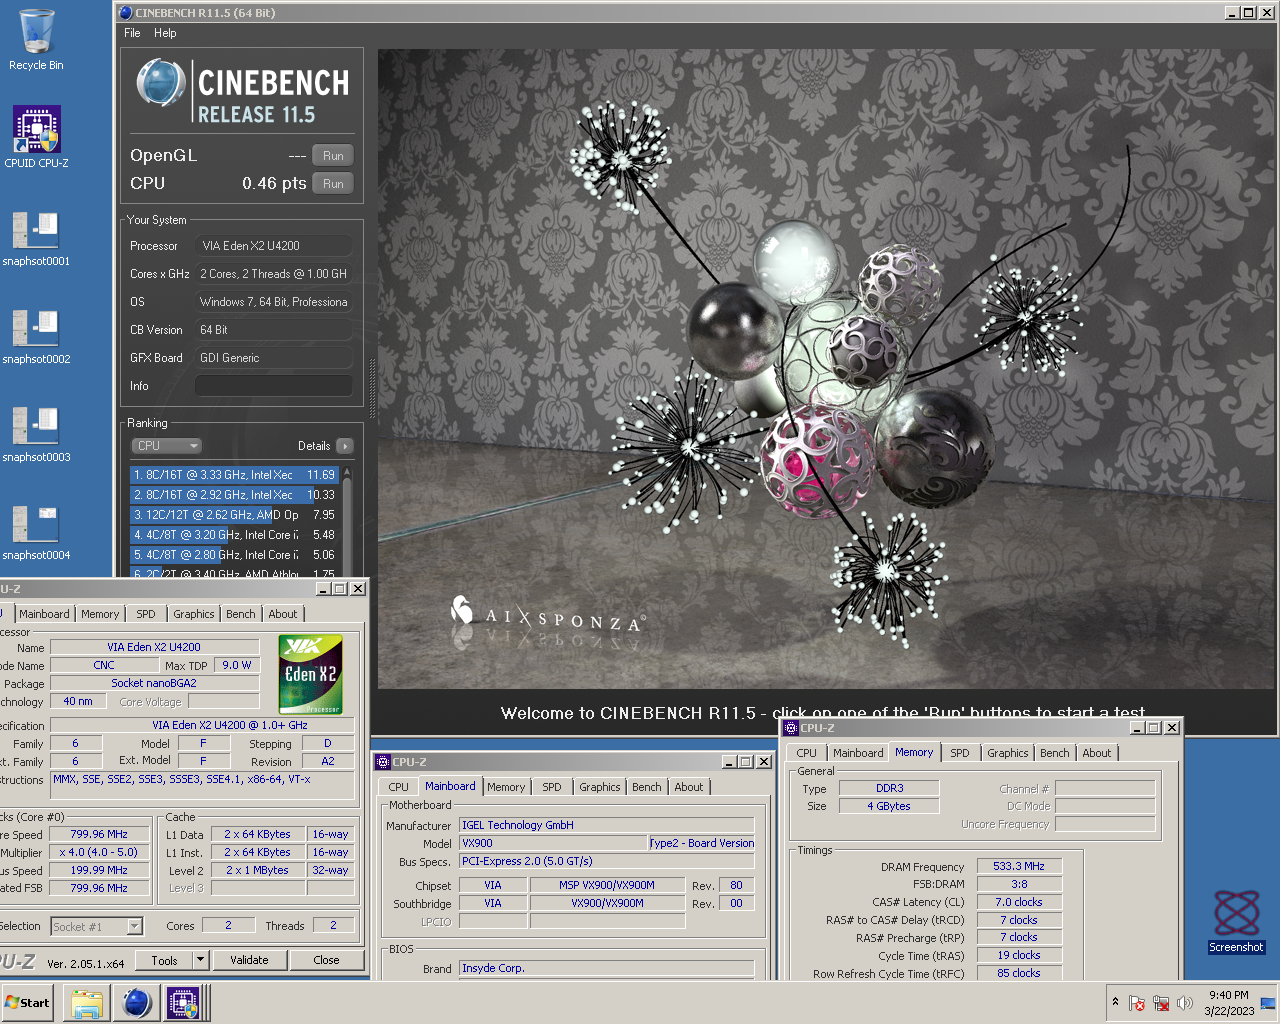The height and width of the screenshot is (1024, 1280).
Task: Run the OpenGL benchmark
Action: click(x=333, y=156)
